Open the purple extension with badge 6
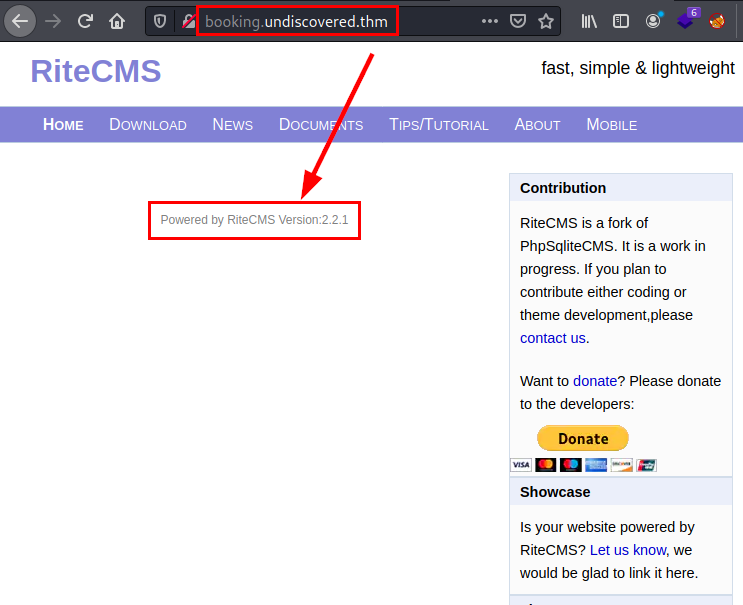743x605 pixels. (688, 19)
